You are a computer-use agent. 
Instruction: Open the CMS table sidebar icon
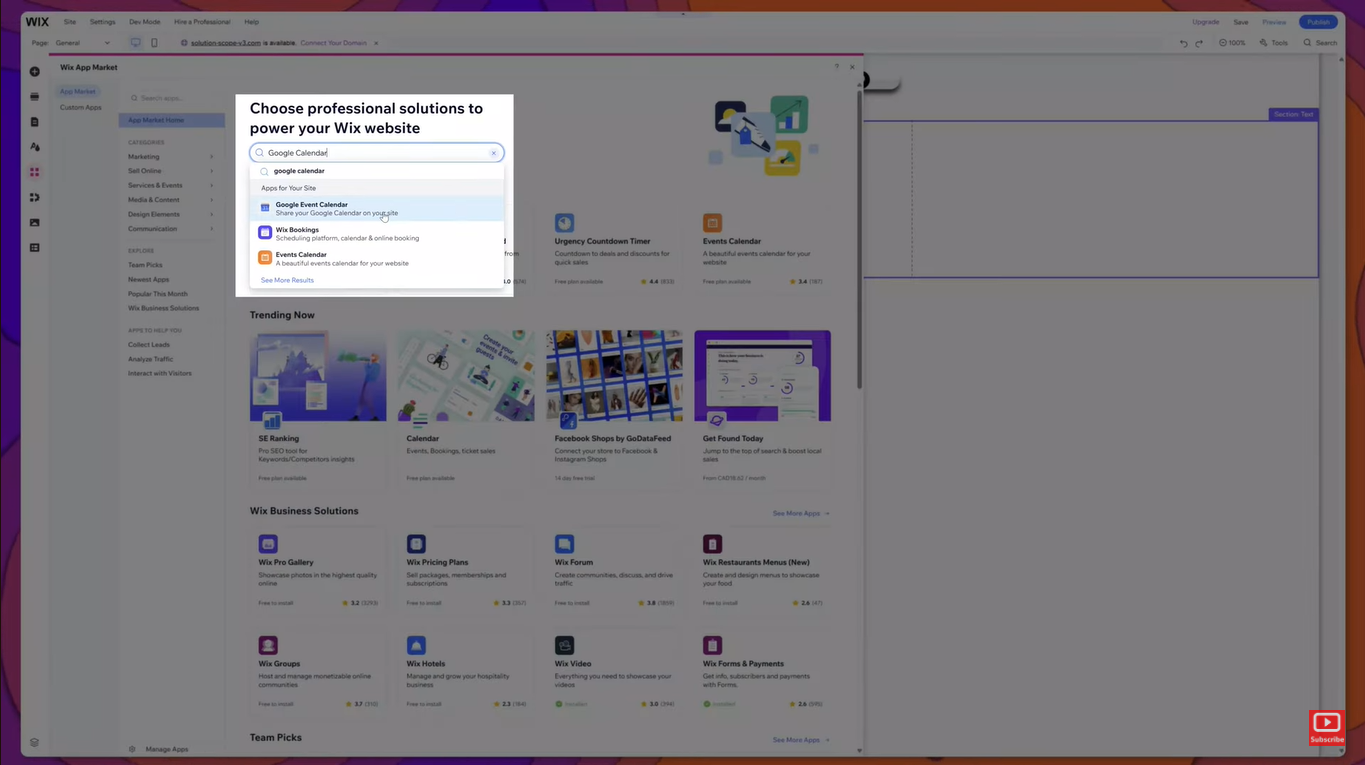(34, 247)
